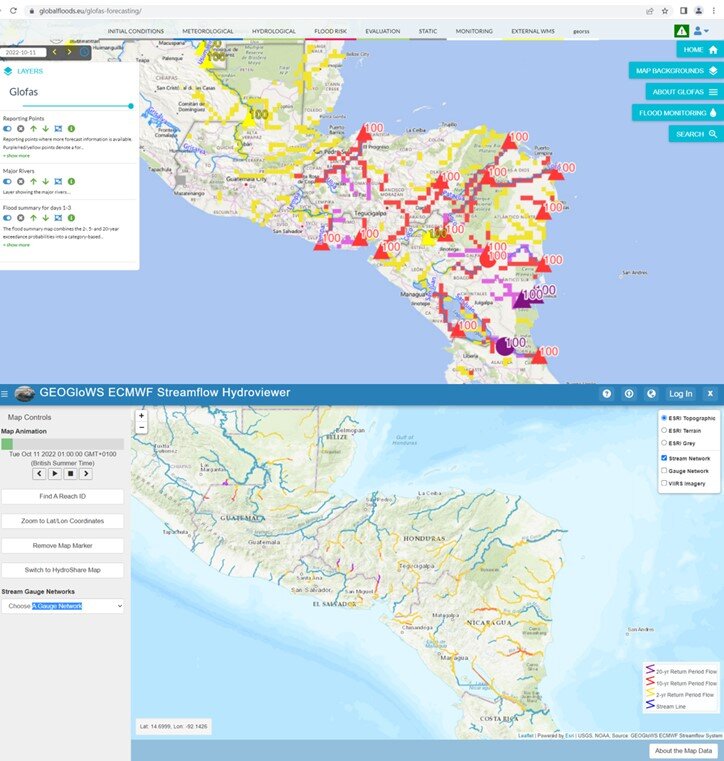Enable the Gauge Network checkbox
Image resolution: width=724 pixels, height=761 pixels.
point(664,470)
